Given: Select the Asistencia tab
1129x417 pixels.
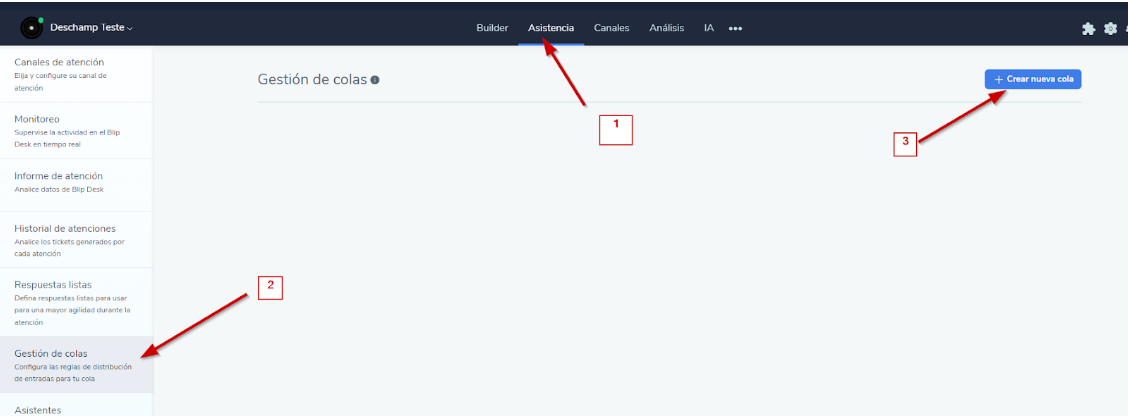Looking at the screenshot, I should [551, 28].
